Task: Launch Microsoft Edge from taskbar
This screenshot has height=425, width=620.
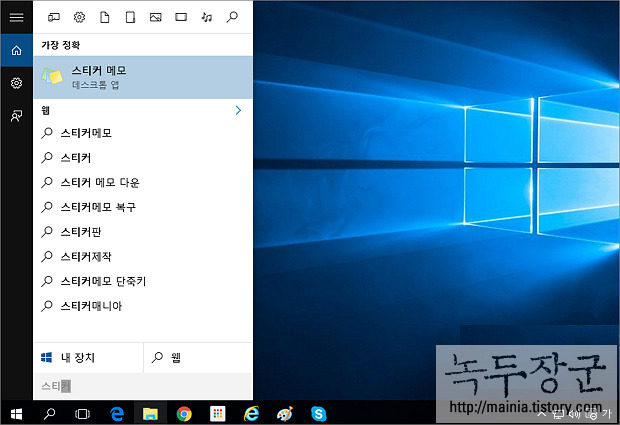Action: (117, 414)
